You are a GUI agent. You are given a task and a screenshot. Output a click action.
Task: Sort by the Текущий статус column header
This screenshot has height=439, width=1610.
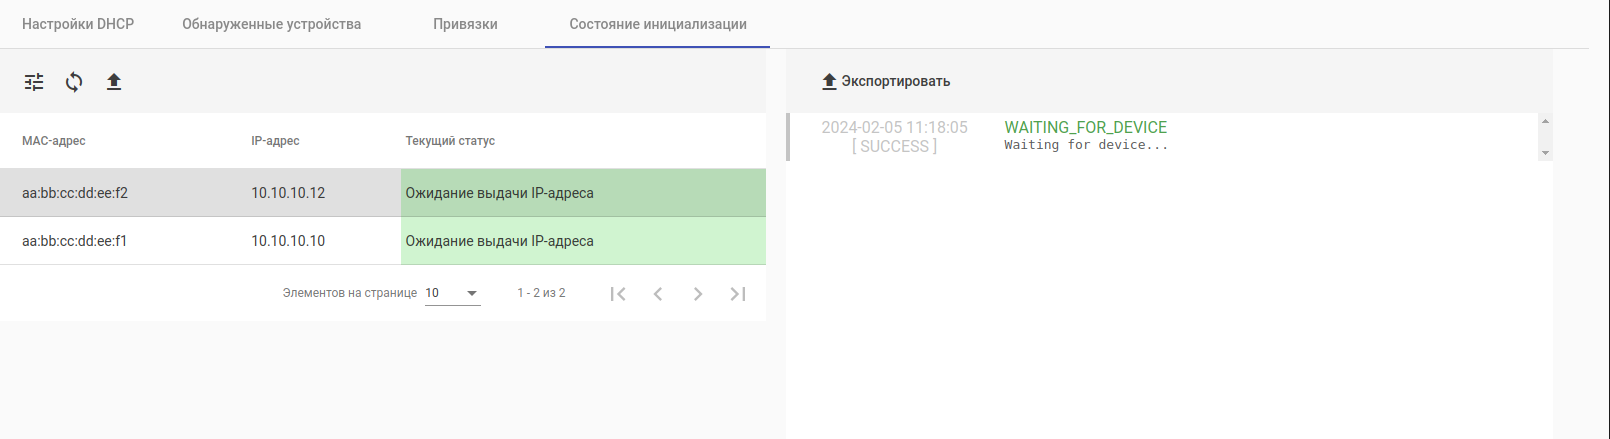450,141
